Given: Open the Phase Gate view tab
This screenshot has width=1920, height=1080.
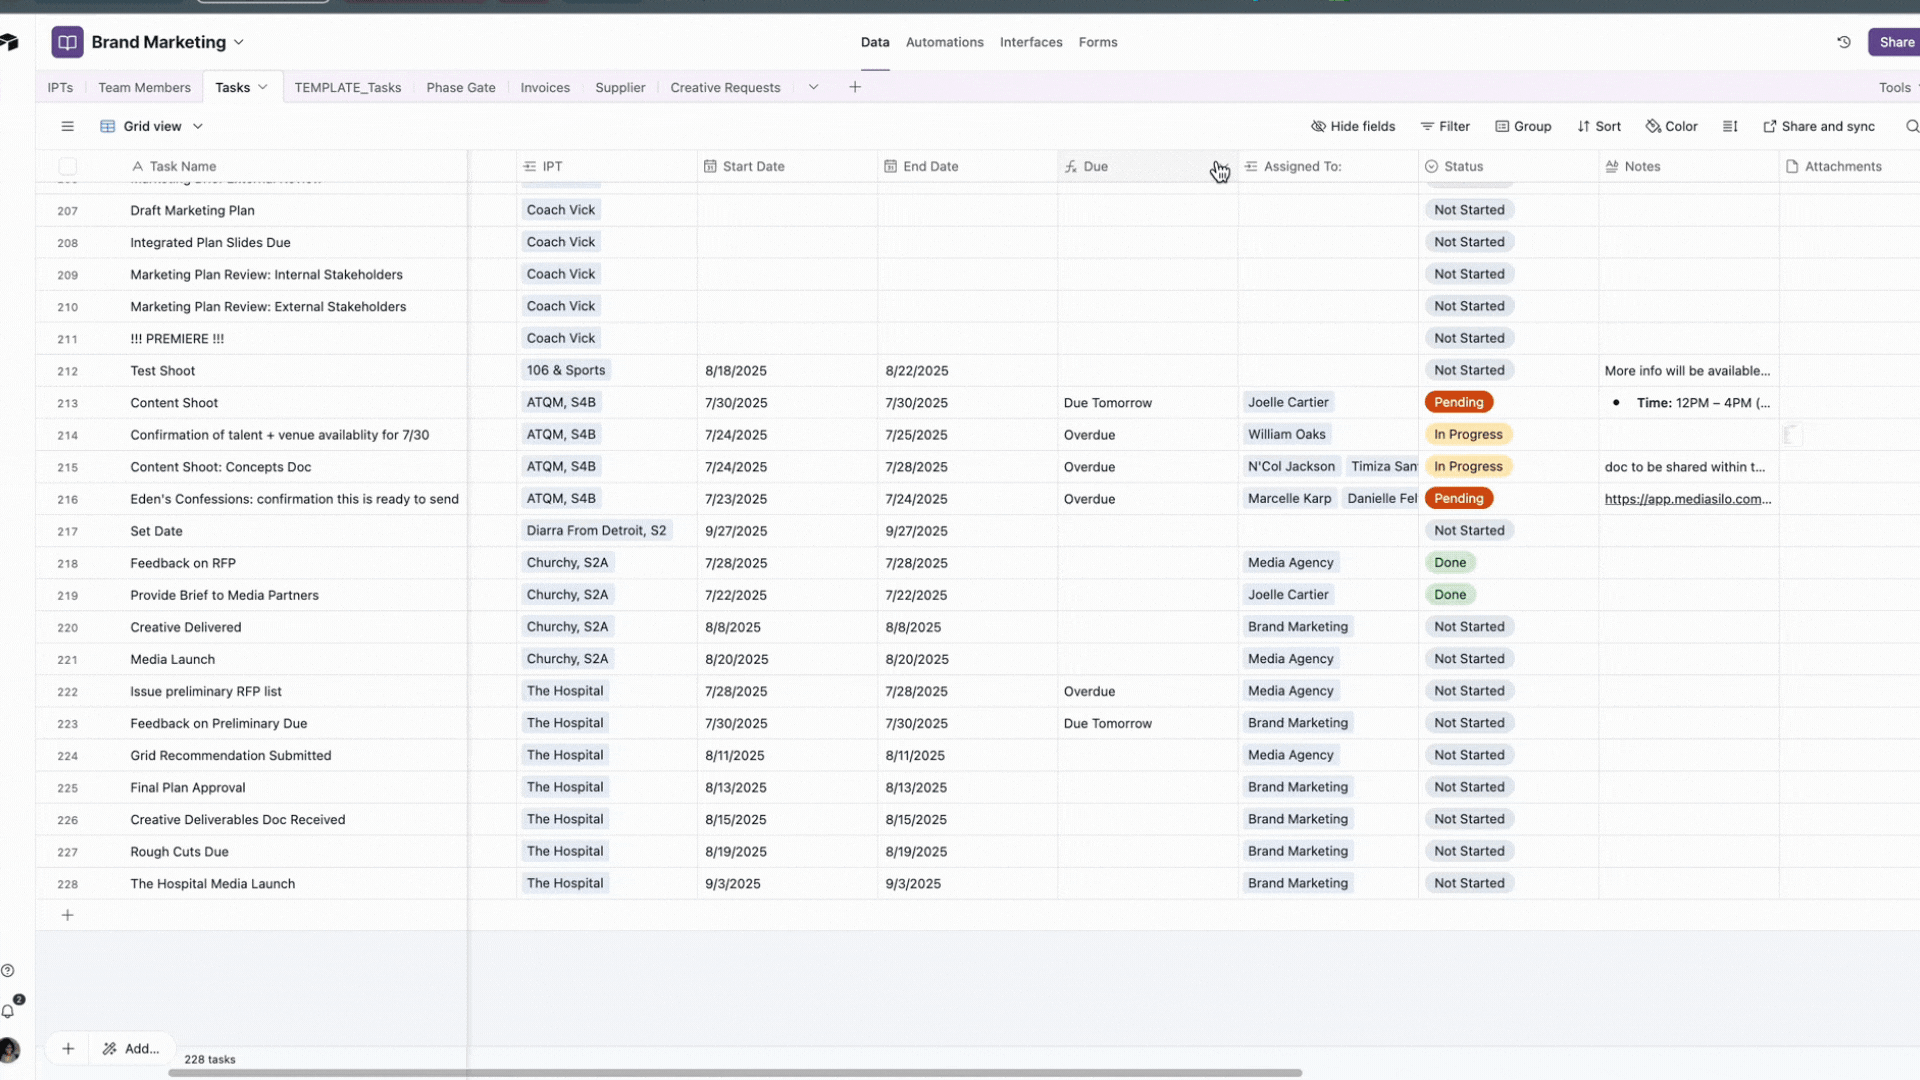Looking at the screenshot, I should (x=460, y=87).
